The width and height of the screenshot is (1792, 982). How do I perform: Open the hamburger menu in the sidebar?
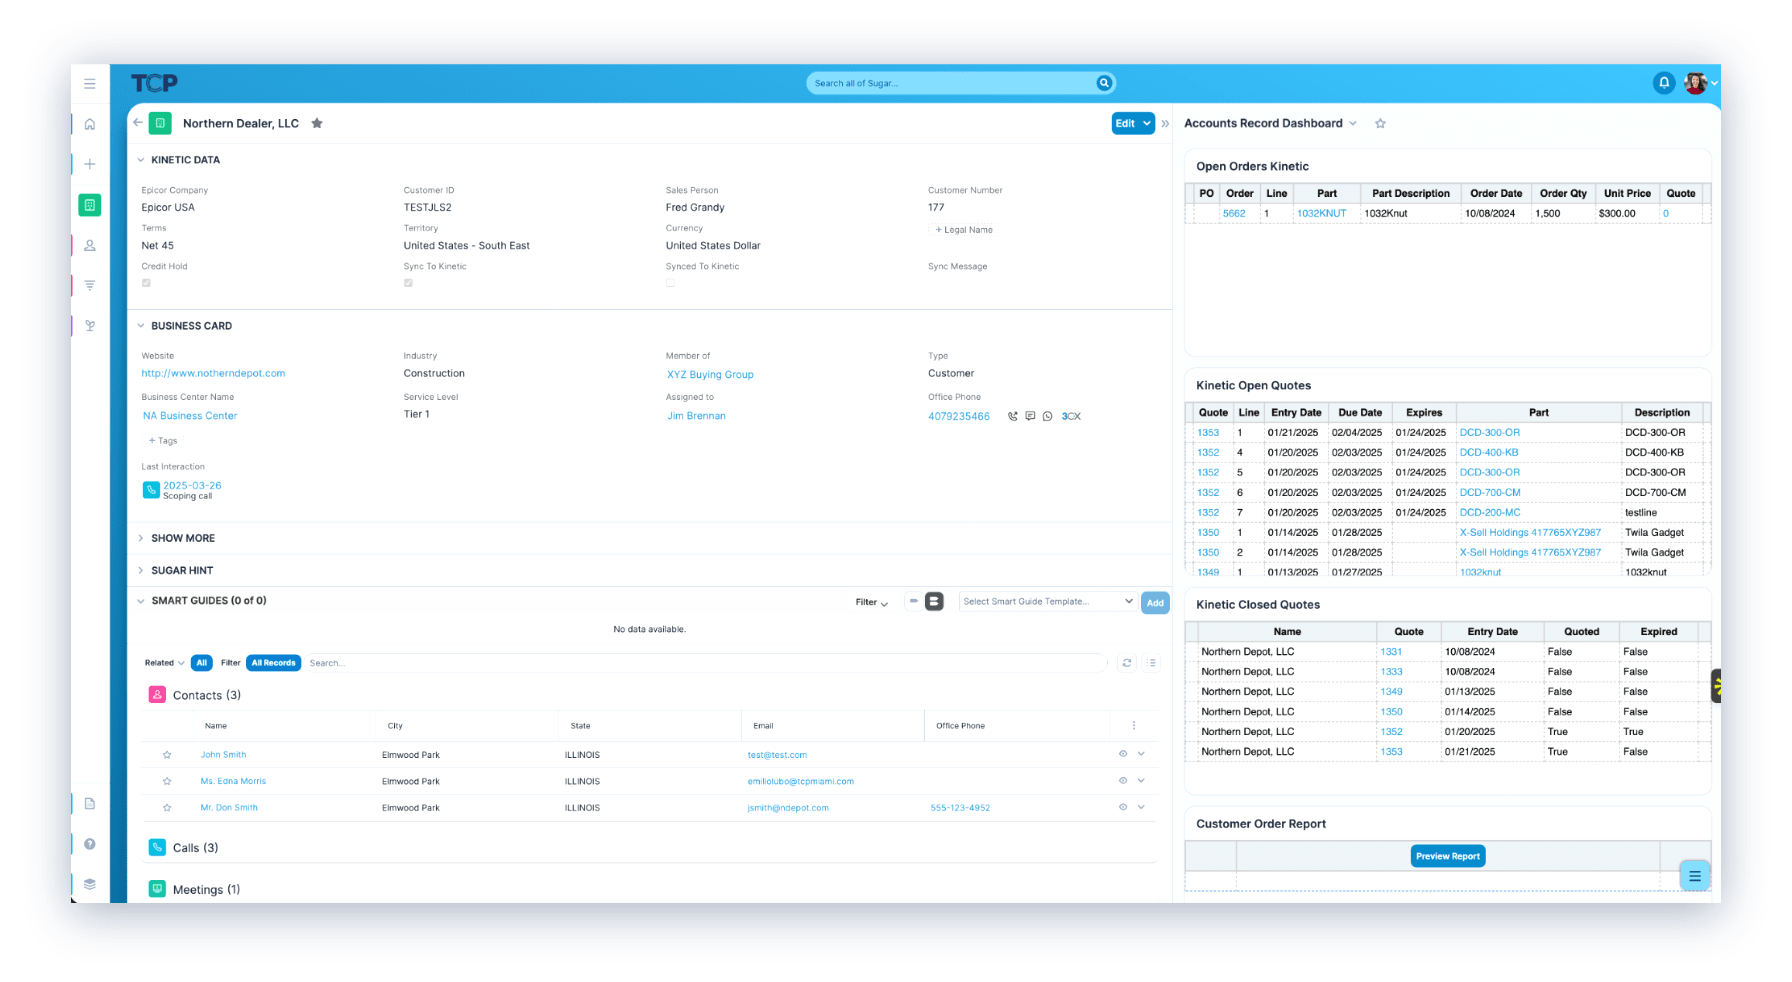coord(90,84)
